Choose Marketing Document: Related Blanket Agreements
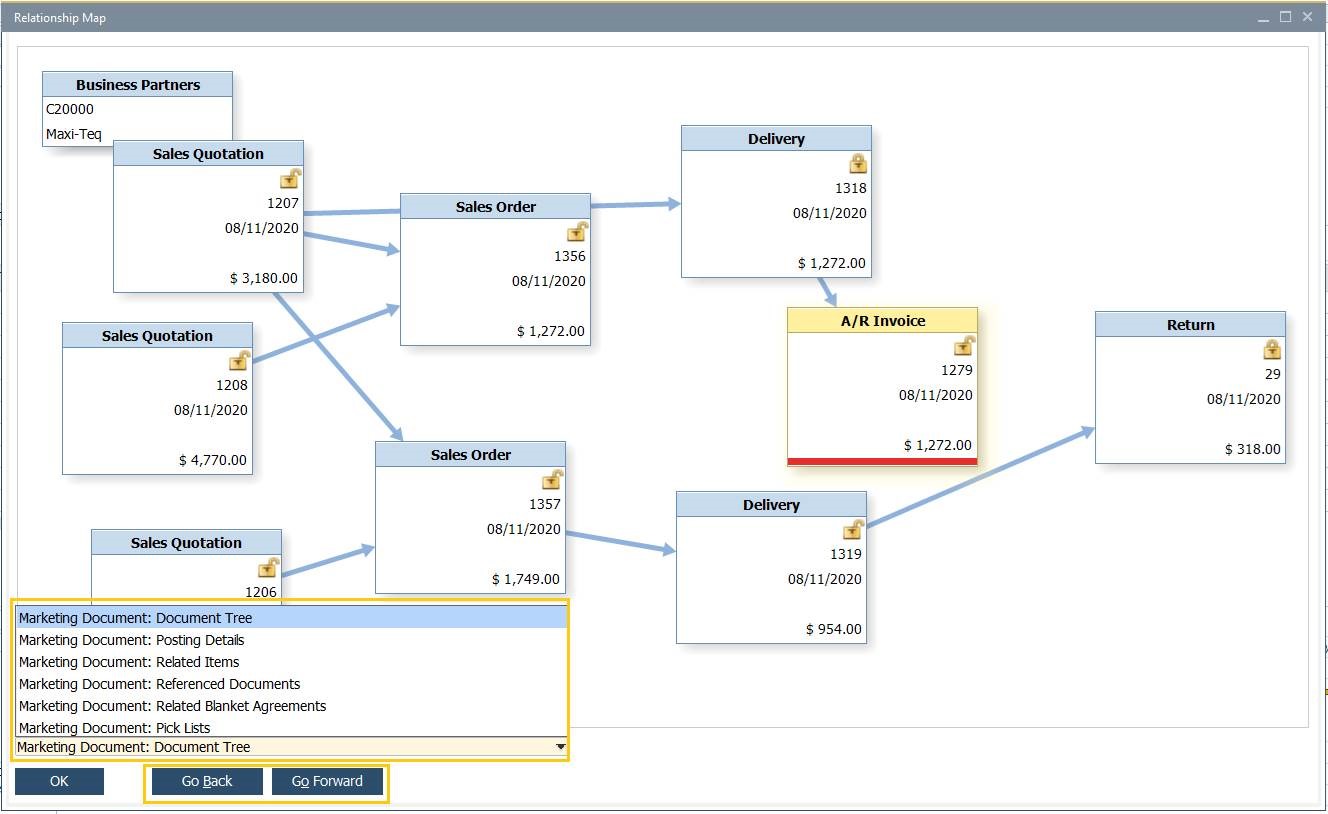Viewport: 1328px width, 814px height. point(172,706)
